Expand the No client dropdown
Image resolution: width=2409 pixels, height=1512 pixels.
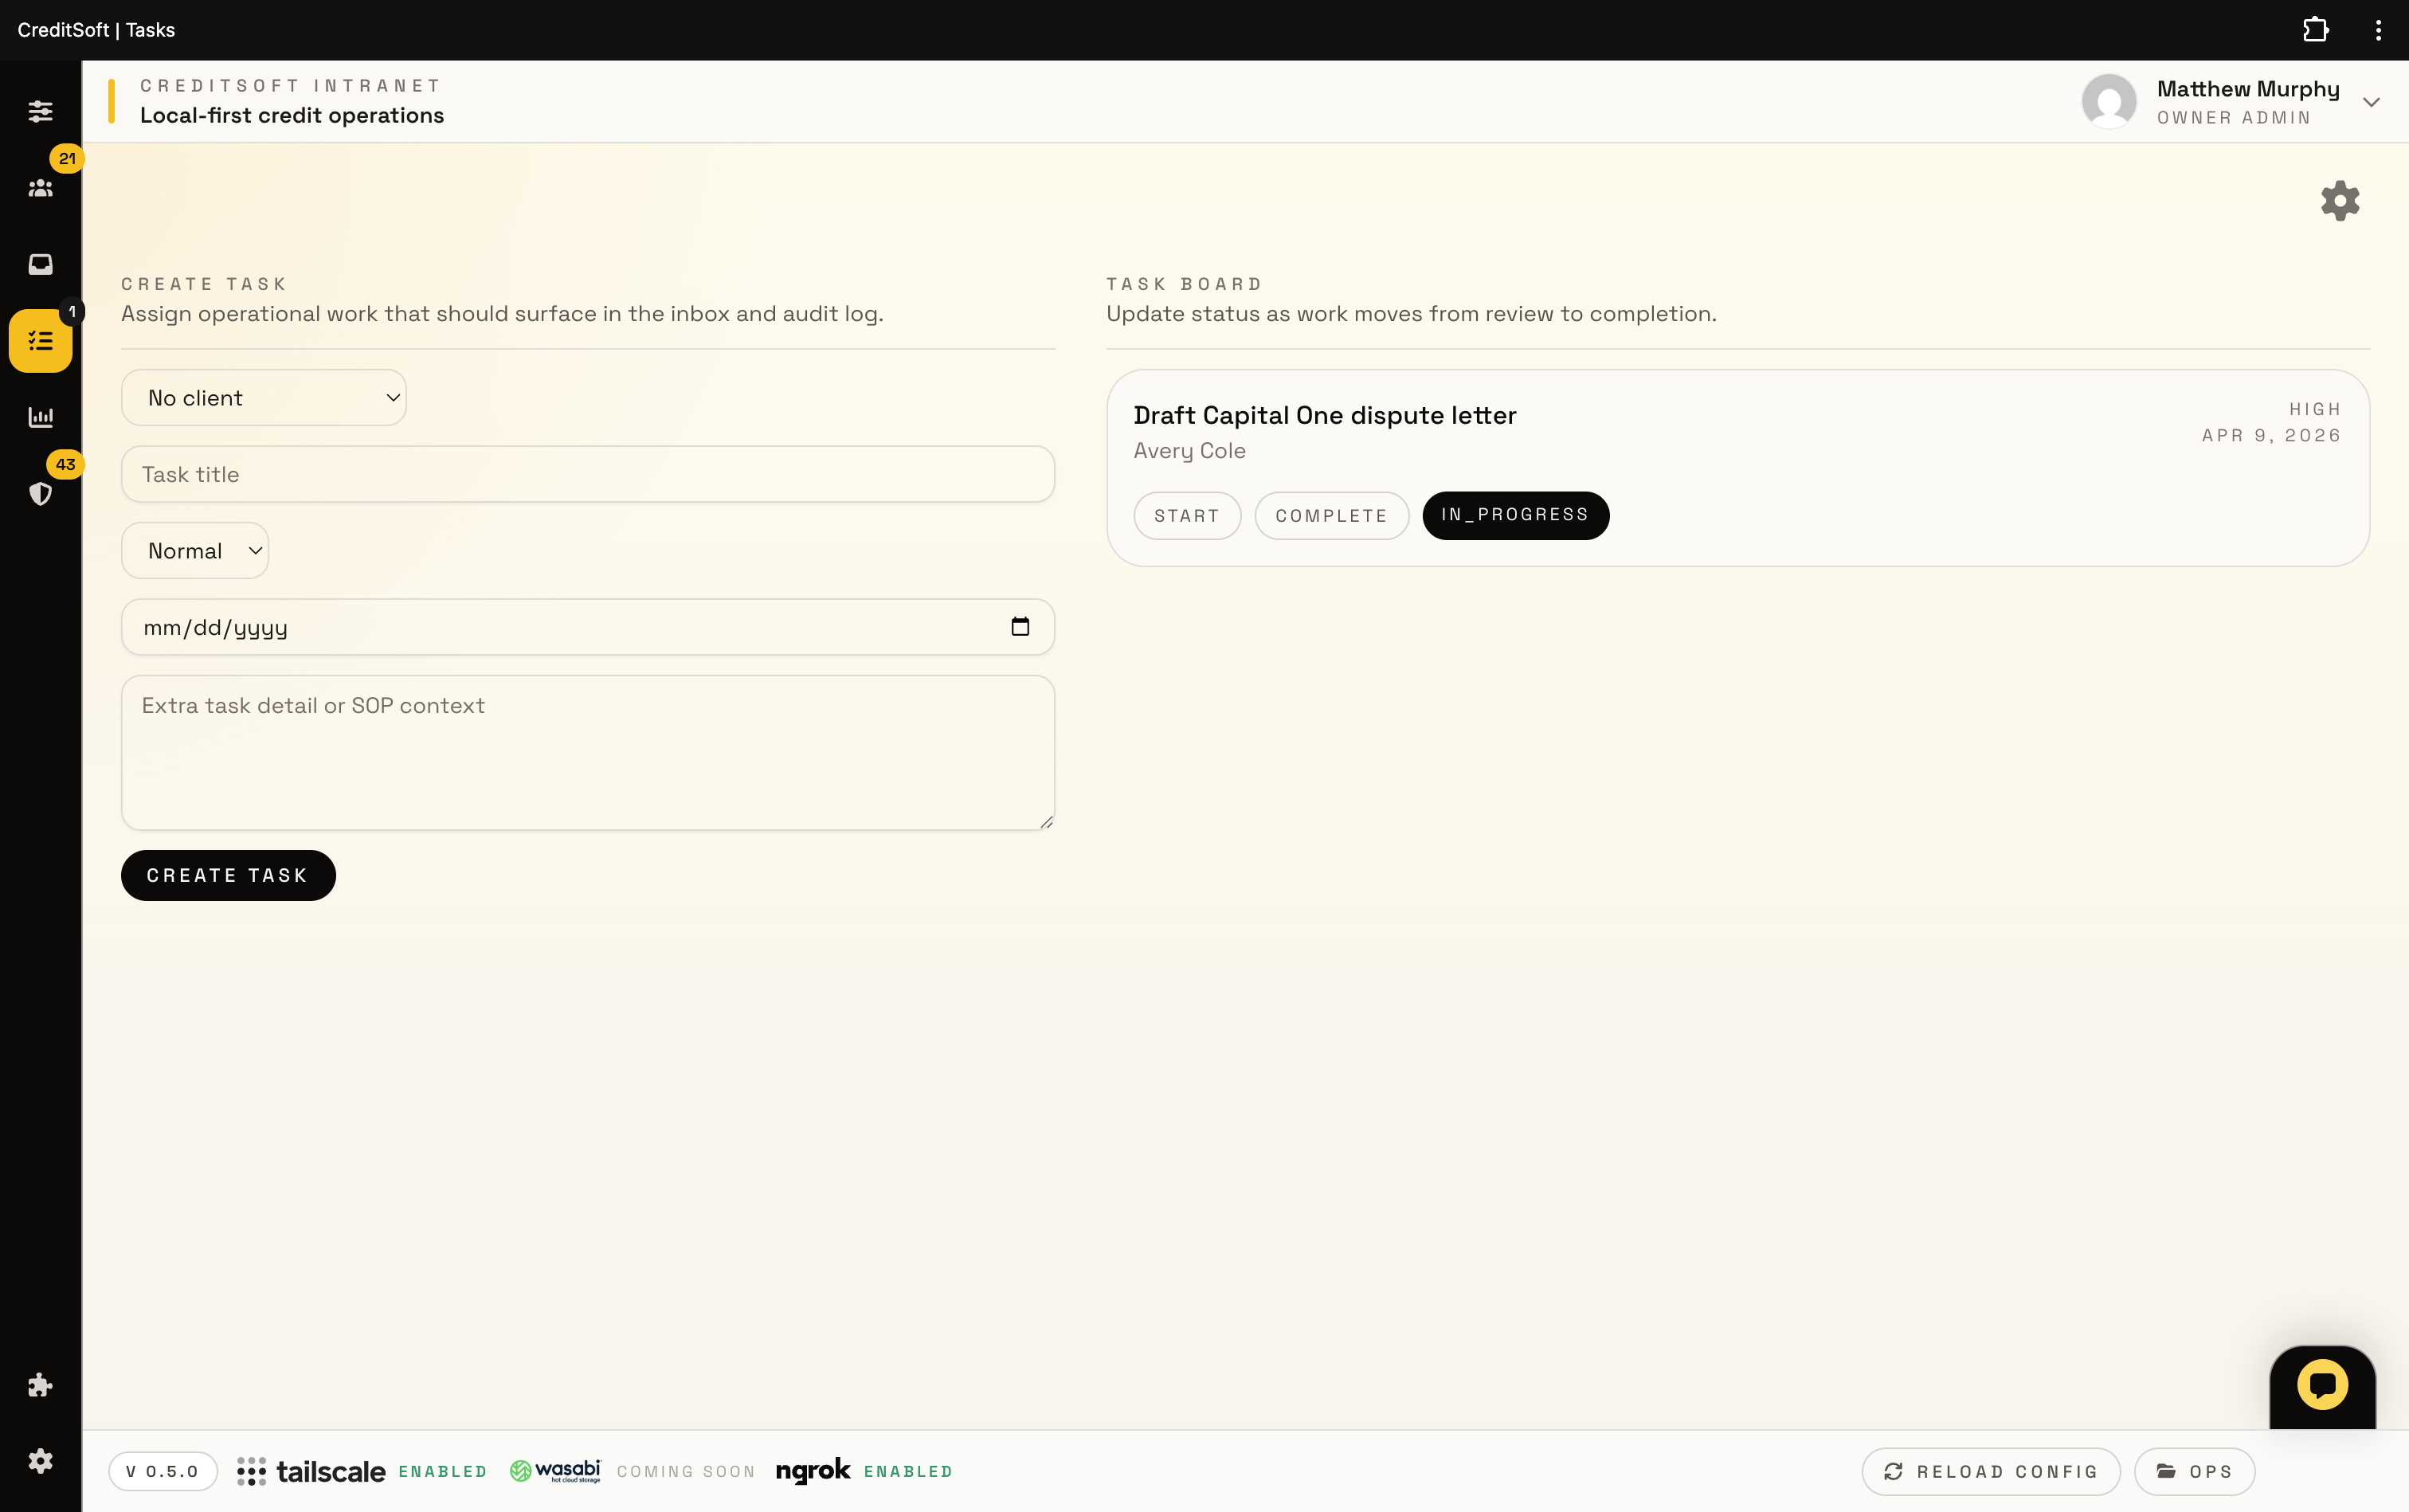click(x=264, y=398)
